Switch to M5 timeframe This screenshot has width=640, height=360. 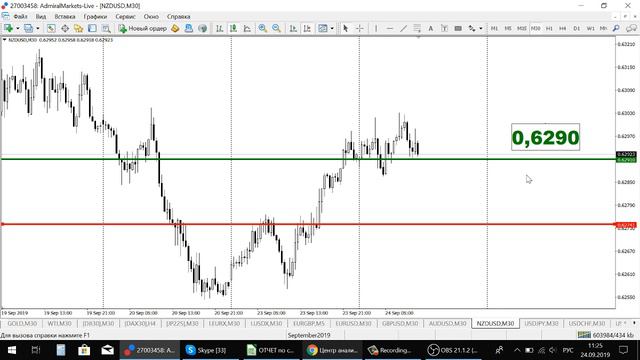click(508, 28)
